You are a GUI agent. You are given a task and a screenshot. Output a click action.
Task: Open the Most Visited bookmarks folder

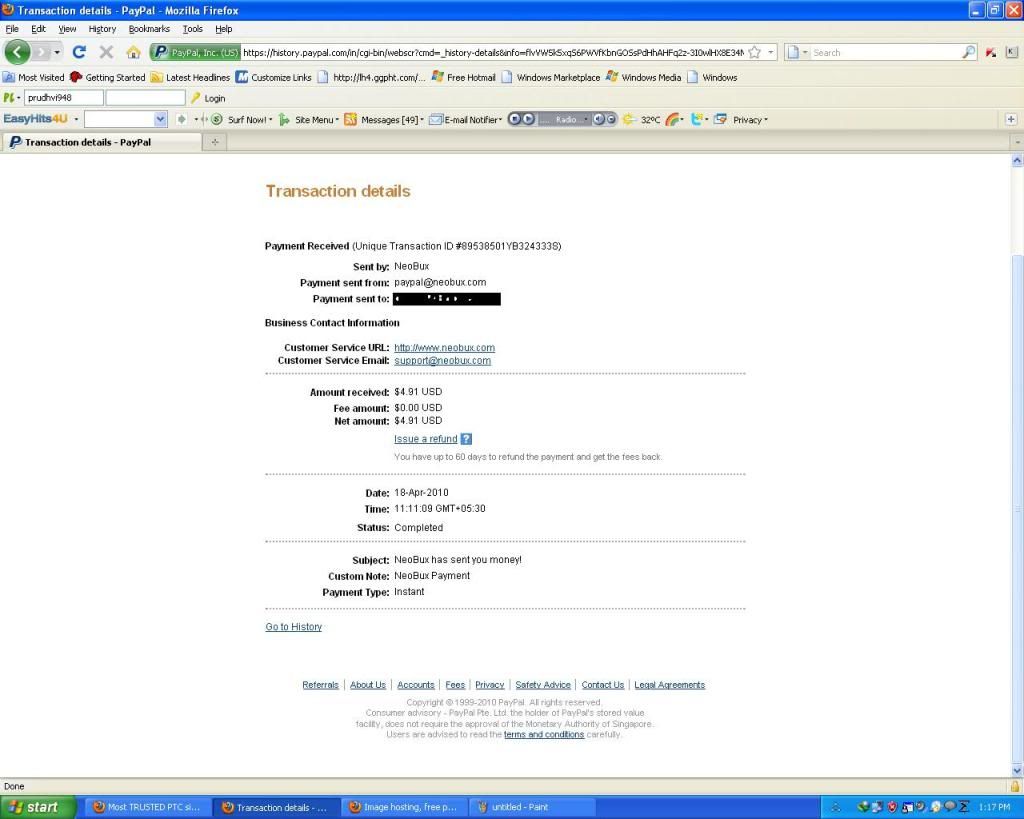coord(34,77)
